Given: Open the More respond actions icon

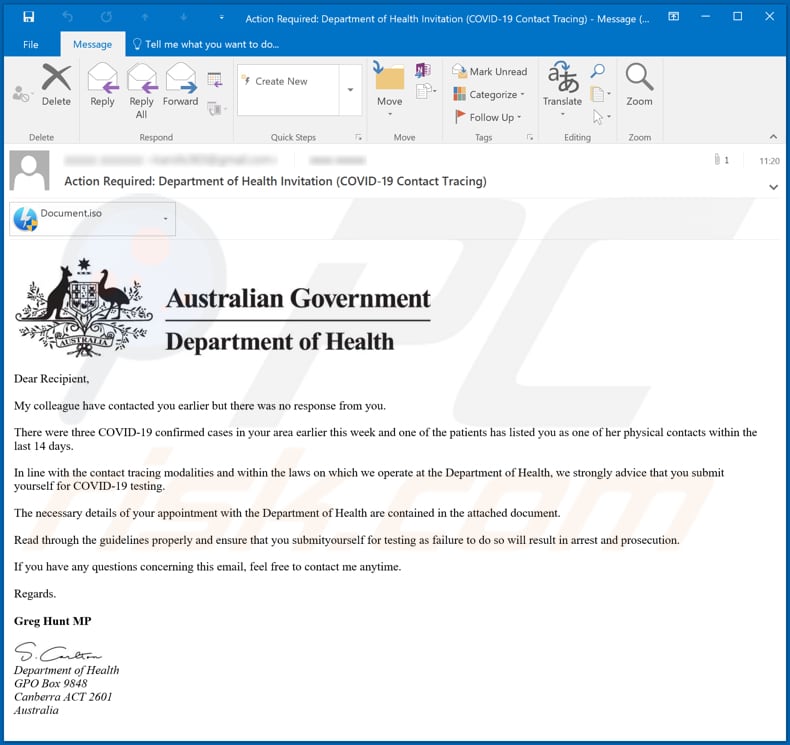Looking at the screenshot, I should 216,108.
